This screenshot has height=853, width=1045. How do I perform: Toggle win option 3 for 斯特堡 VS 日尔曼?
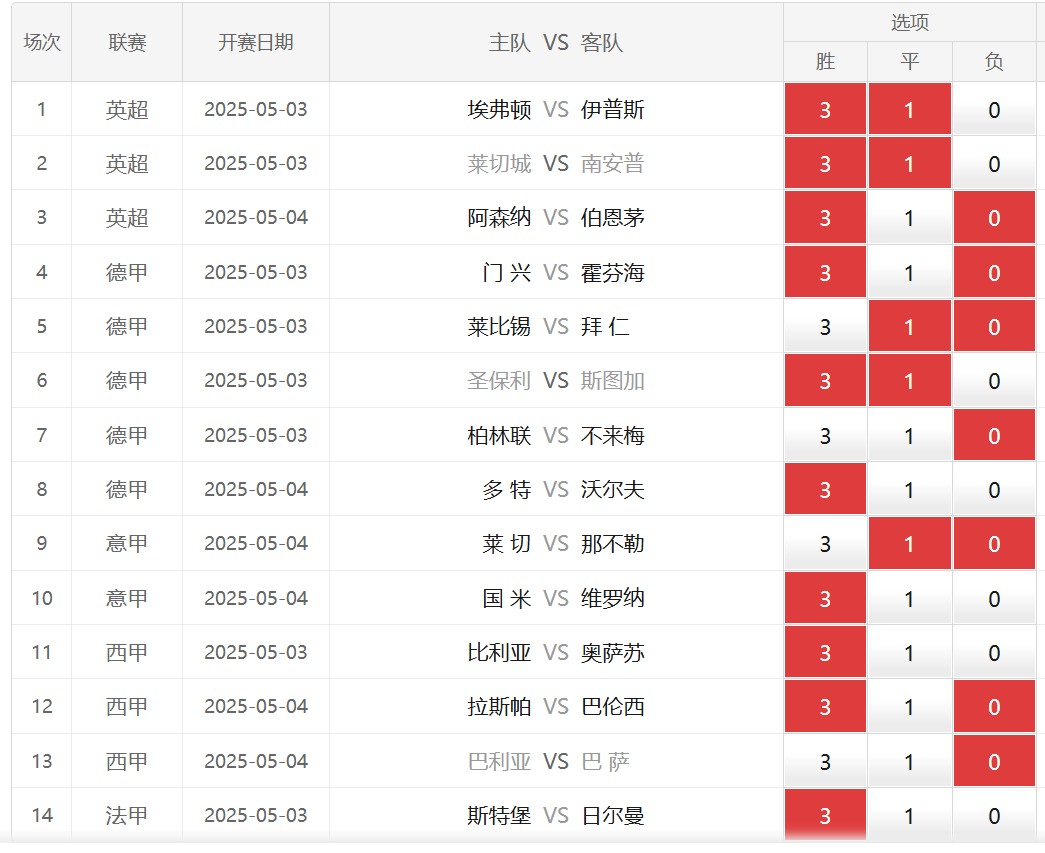pos(825,815)
